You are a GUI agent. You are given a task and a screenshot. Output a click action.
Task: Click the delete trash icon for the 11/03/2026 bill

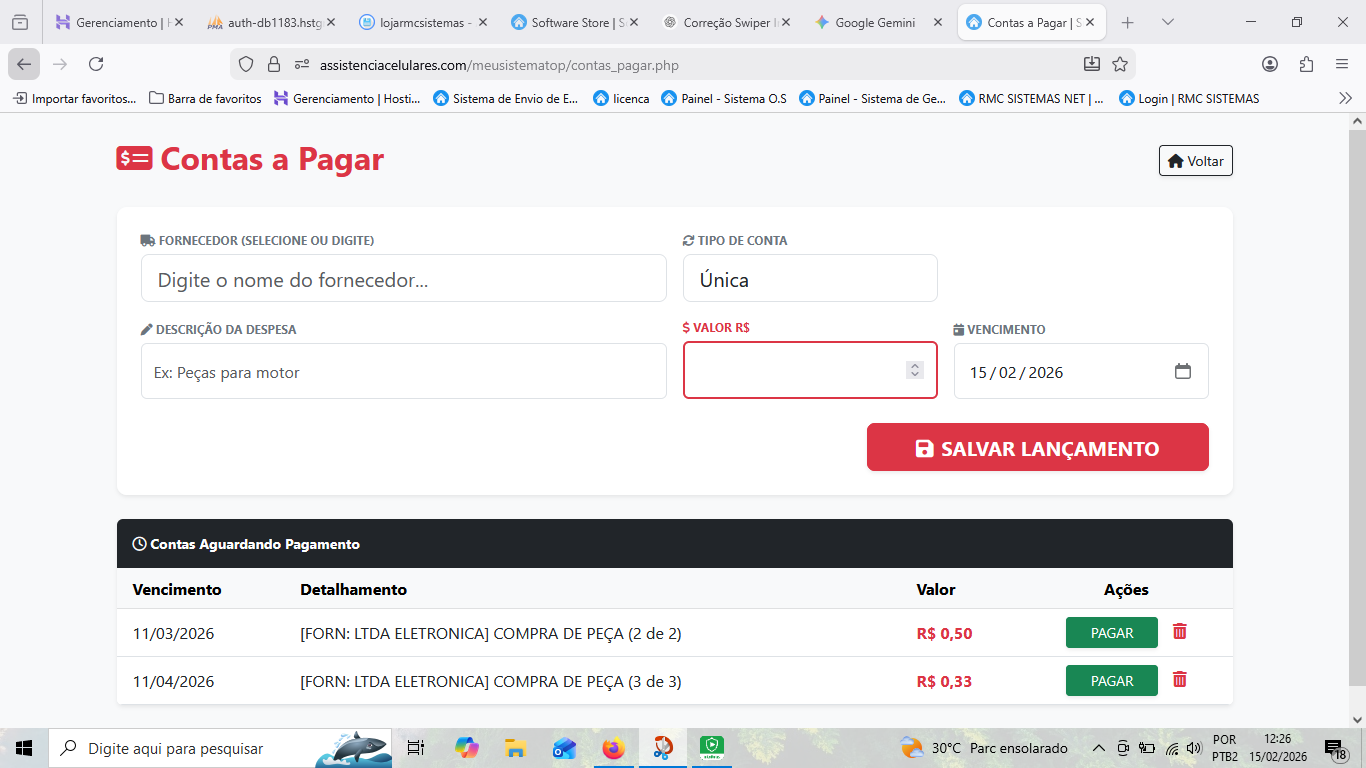pyautogui.click(x=1179, y=632)
